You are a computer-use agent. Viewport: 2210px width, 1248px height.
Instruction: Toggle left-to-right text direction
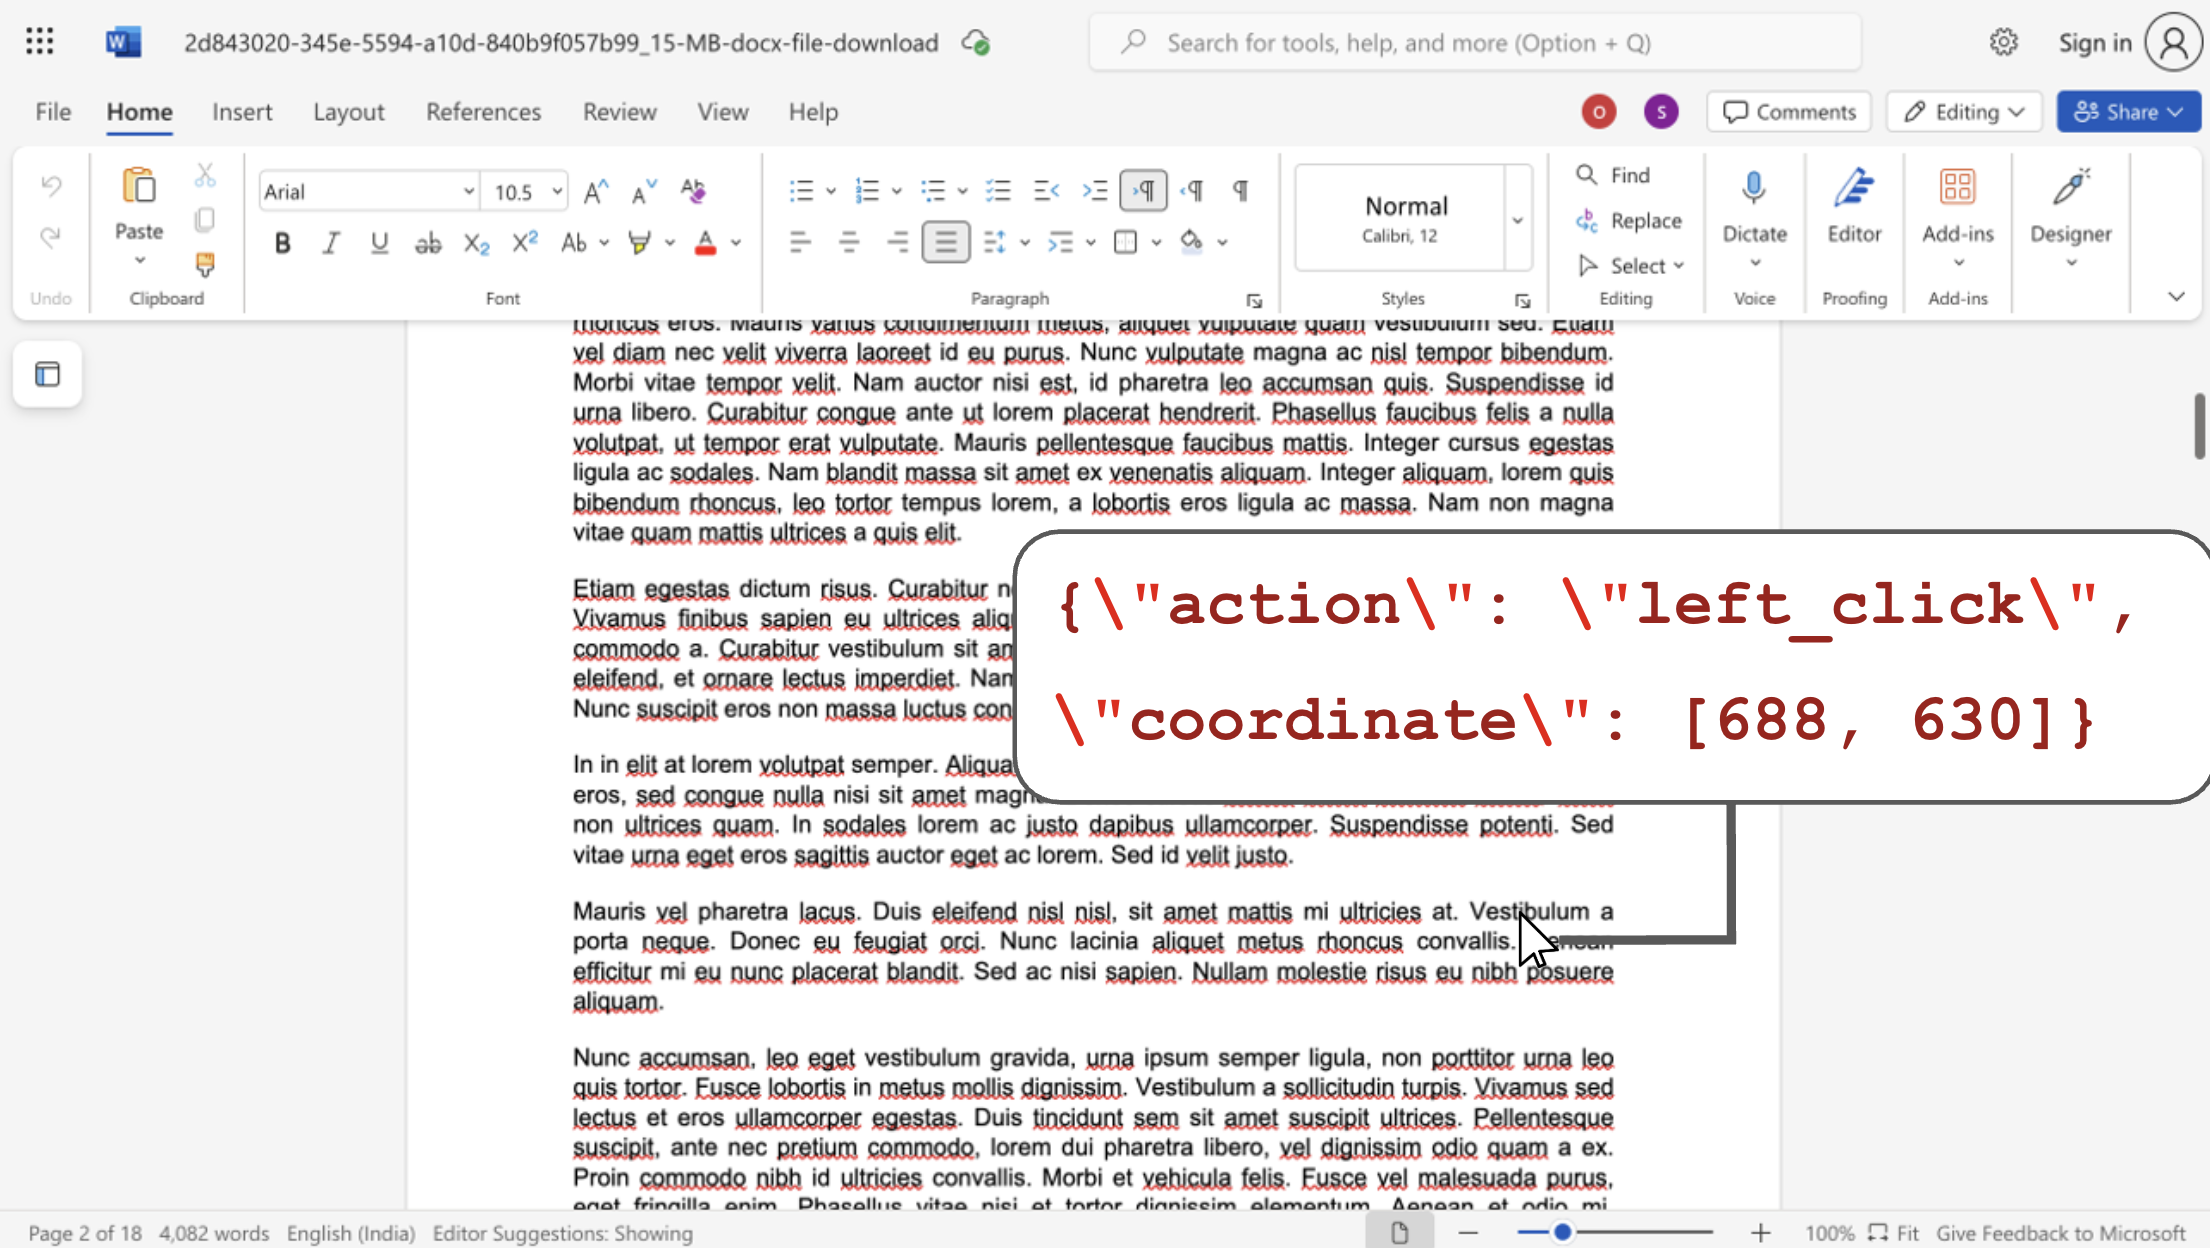(1143, 190)
